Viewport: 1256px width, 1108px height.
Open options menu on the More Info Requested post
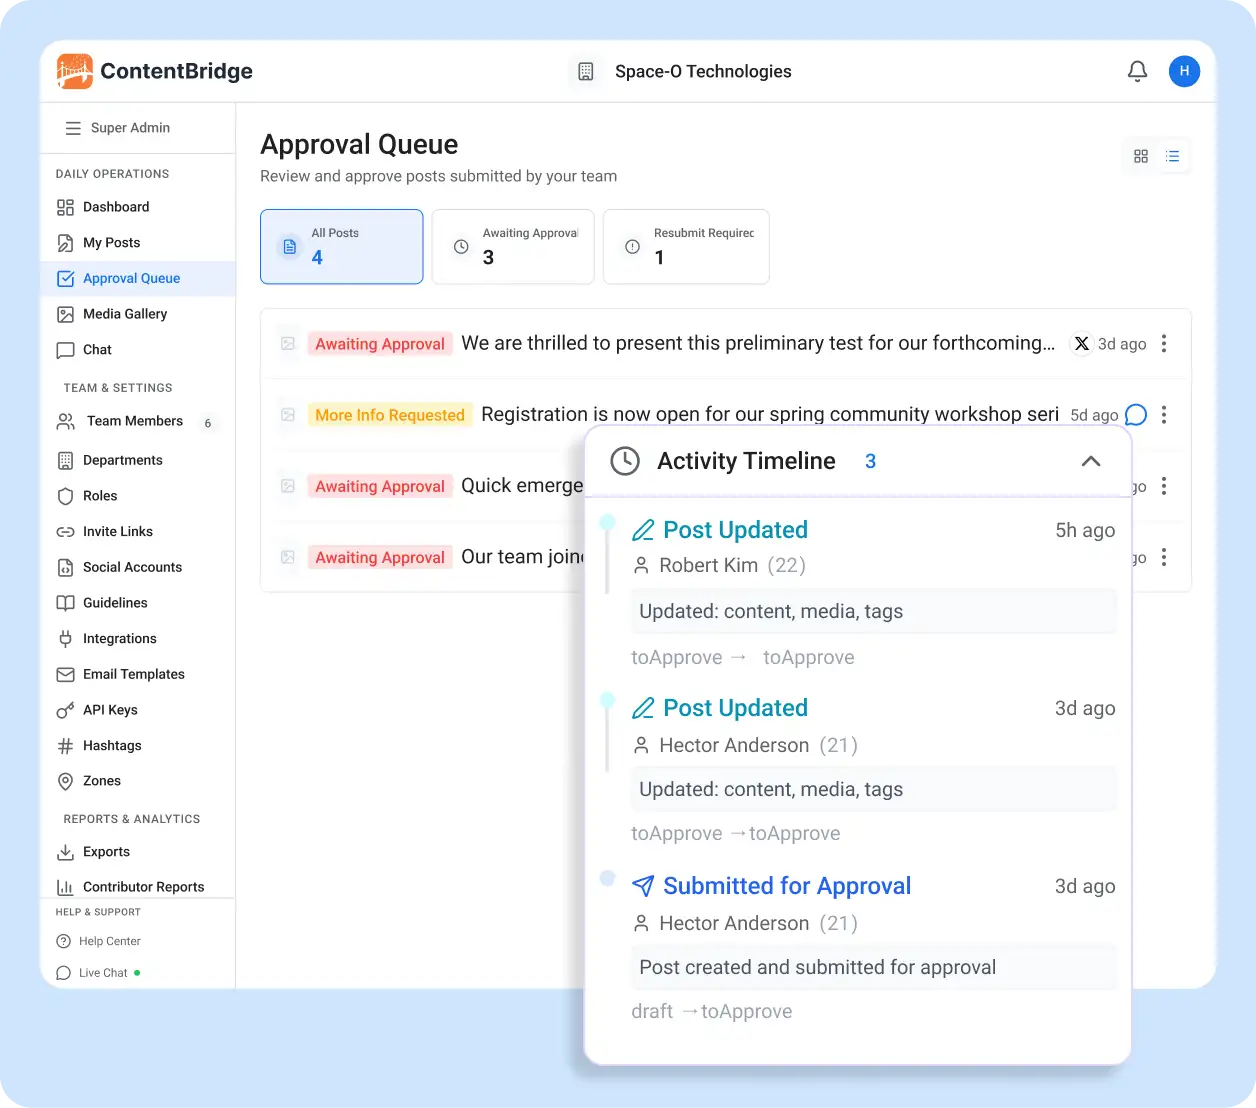tap(1164, 414)
